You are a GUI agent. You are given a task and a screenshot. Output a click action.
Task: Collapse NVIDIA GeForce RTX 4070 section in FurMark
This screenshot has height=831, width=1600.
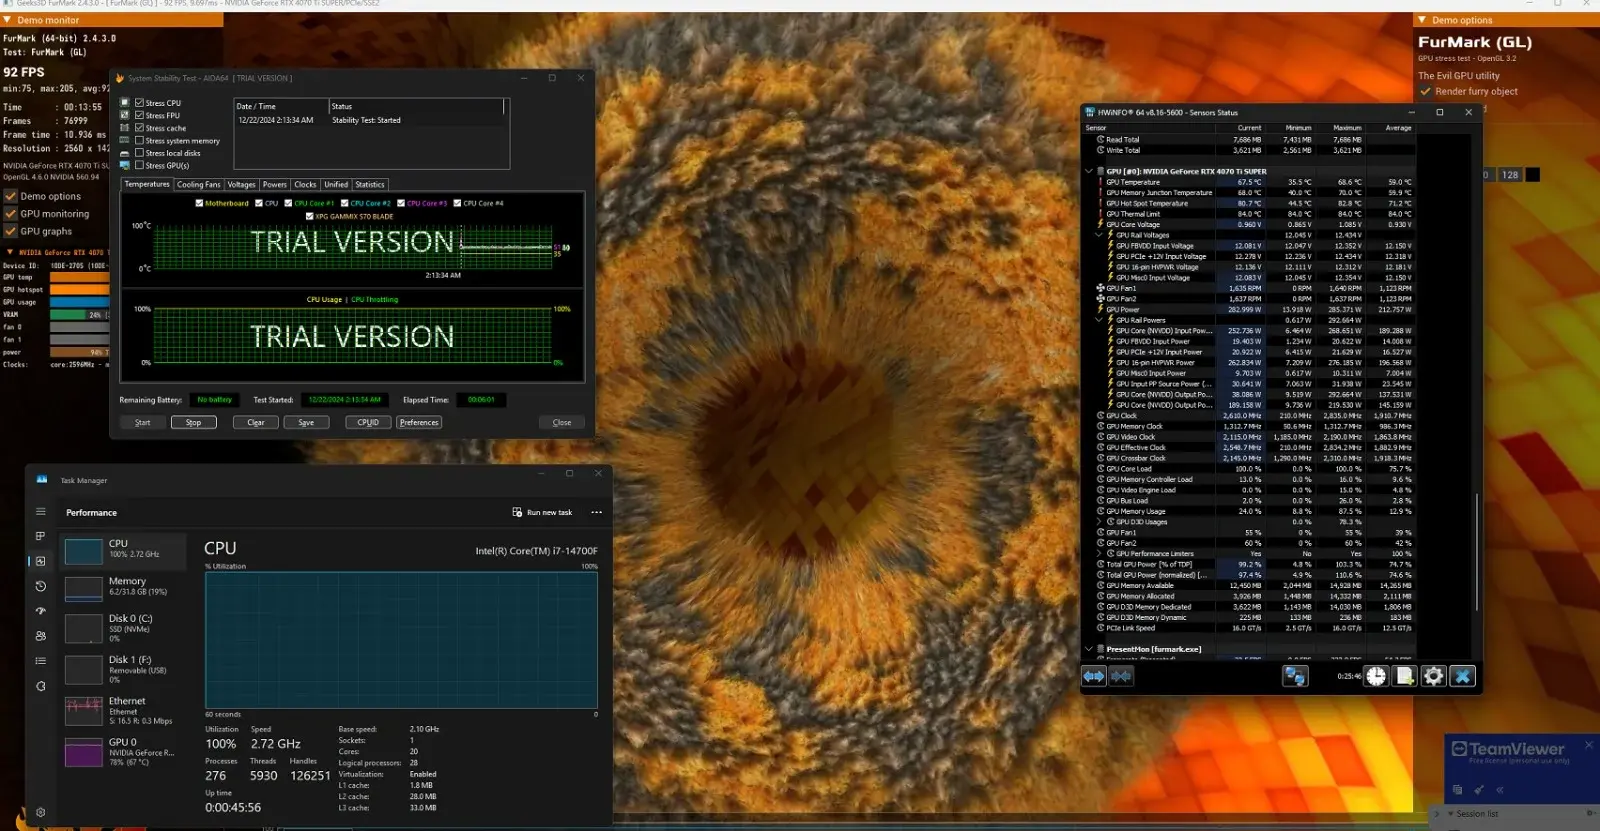coord(10,252)
